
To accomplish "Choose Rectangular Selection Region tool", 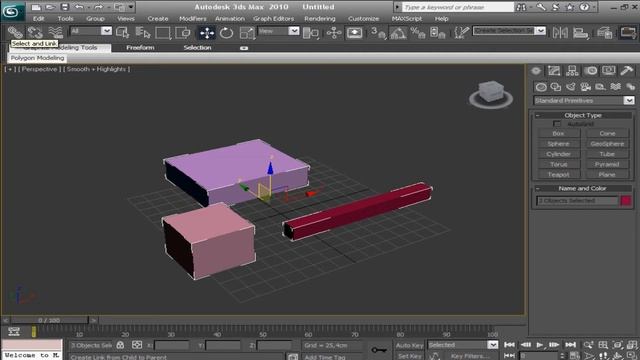I will point(162,32).
